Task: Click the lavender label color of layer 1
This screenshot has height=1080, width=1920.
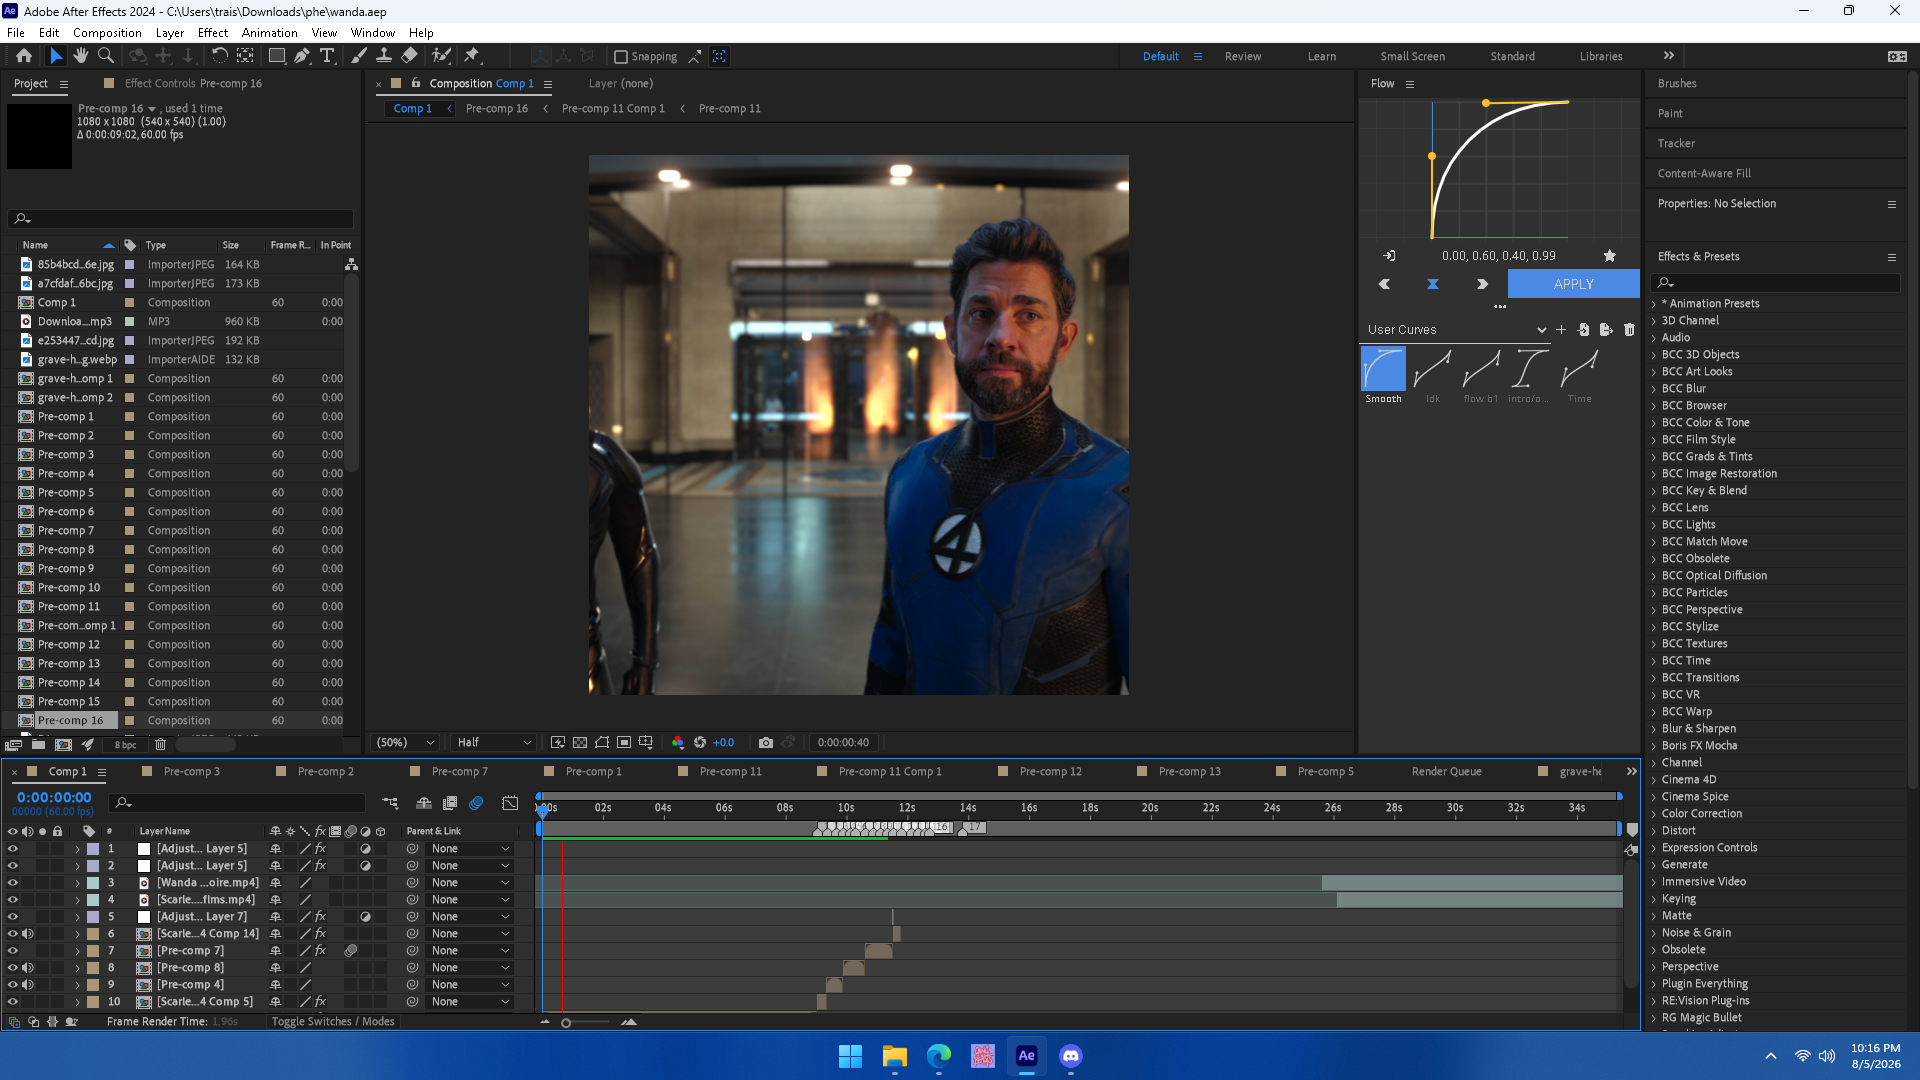Action: pyautogui.click(x=93, y=849)
